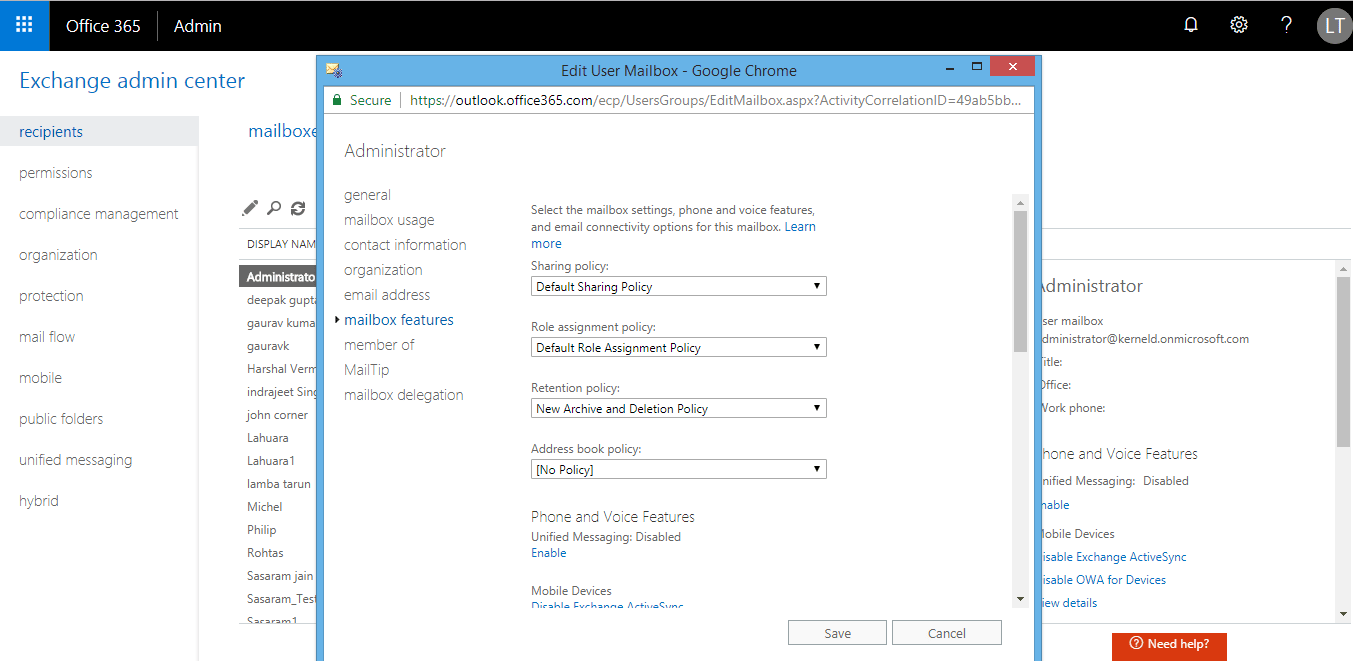Click the search magnifier icon in toolbar

click(274, 208)
